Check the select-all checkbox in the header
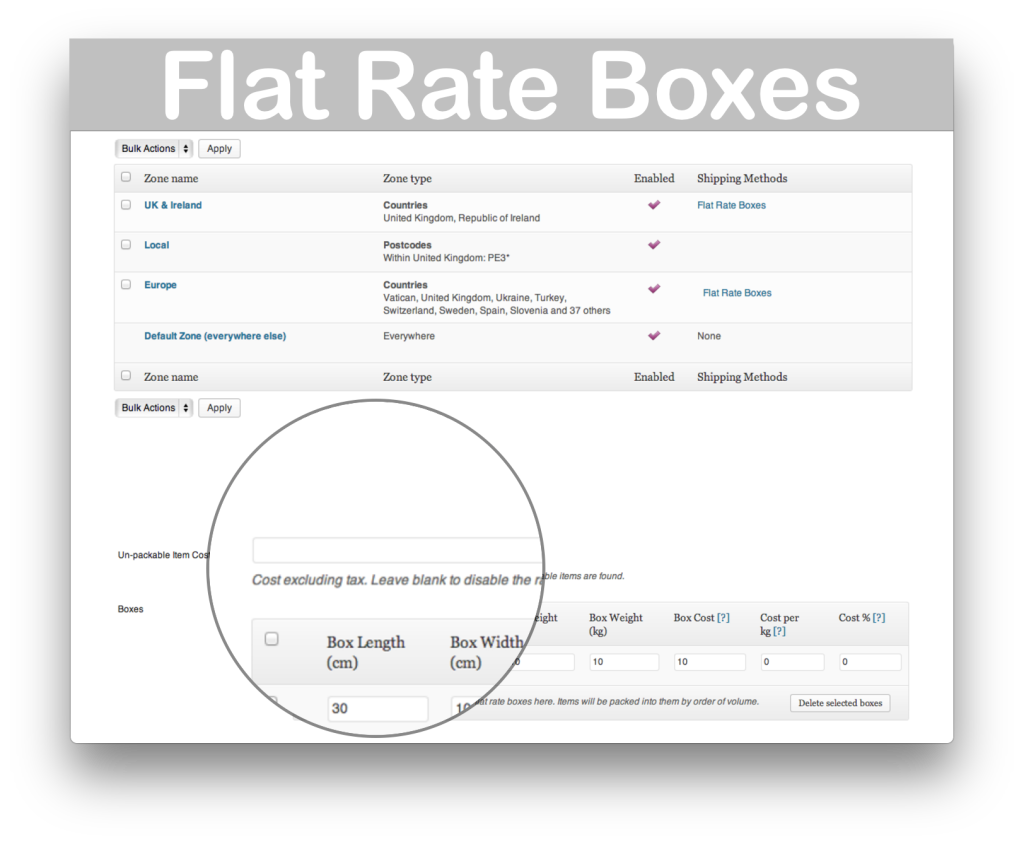Image resolution: width=1024 pixels, height=844 pixels. 126,176
